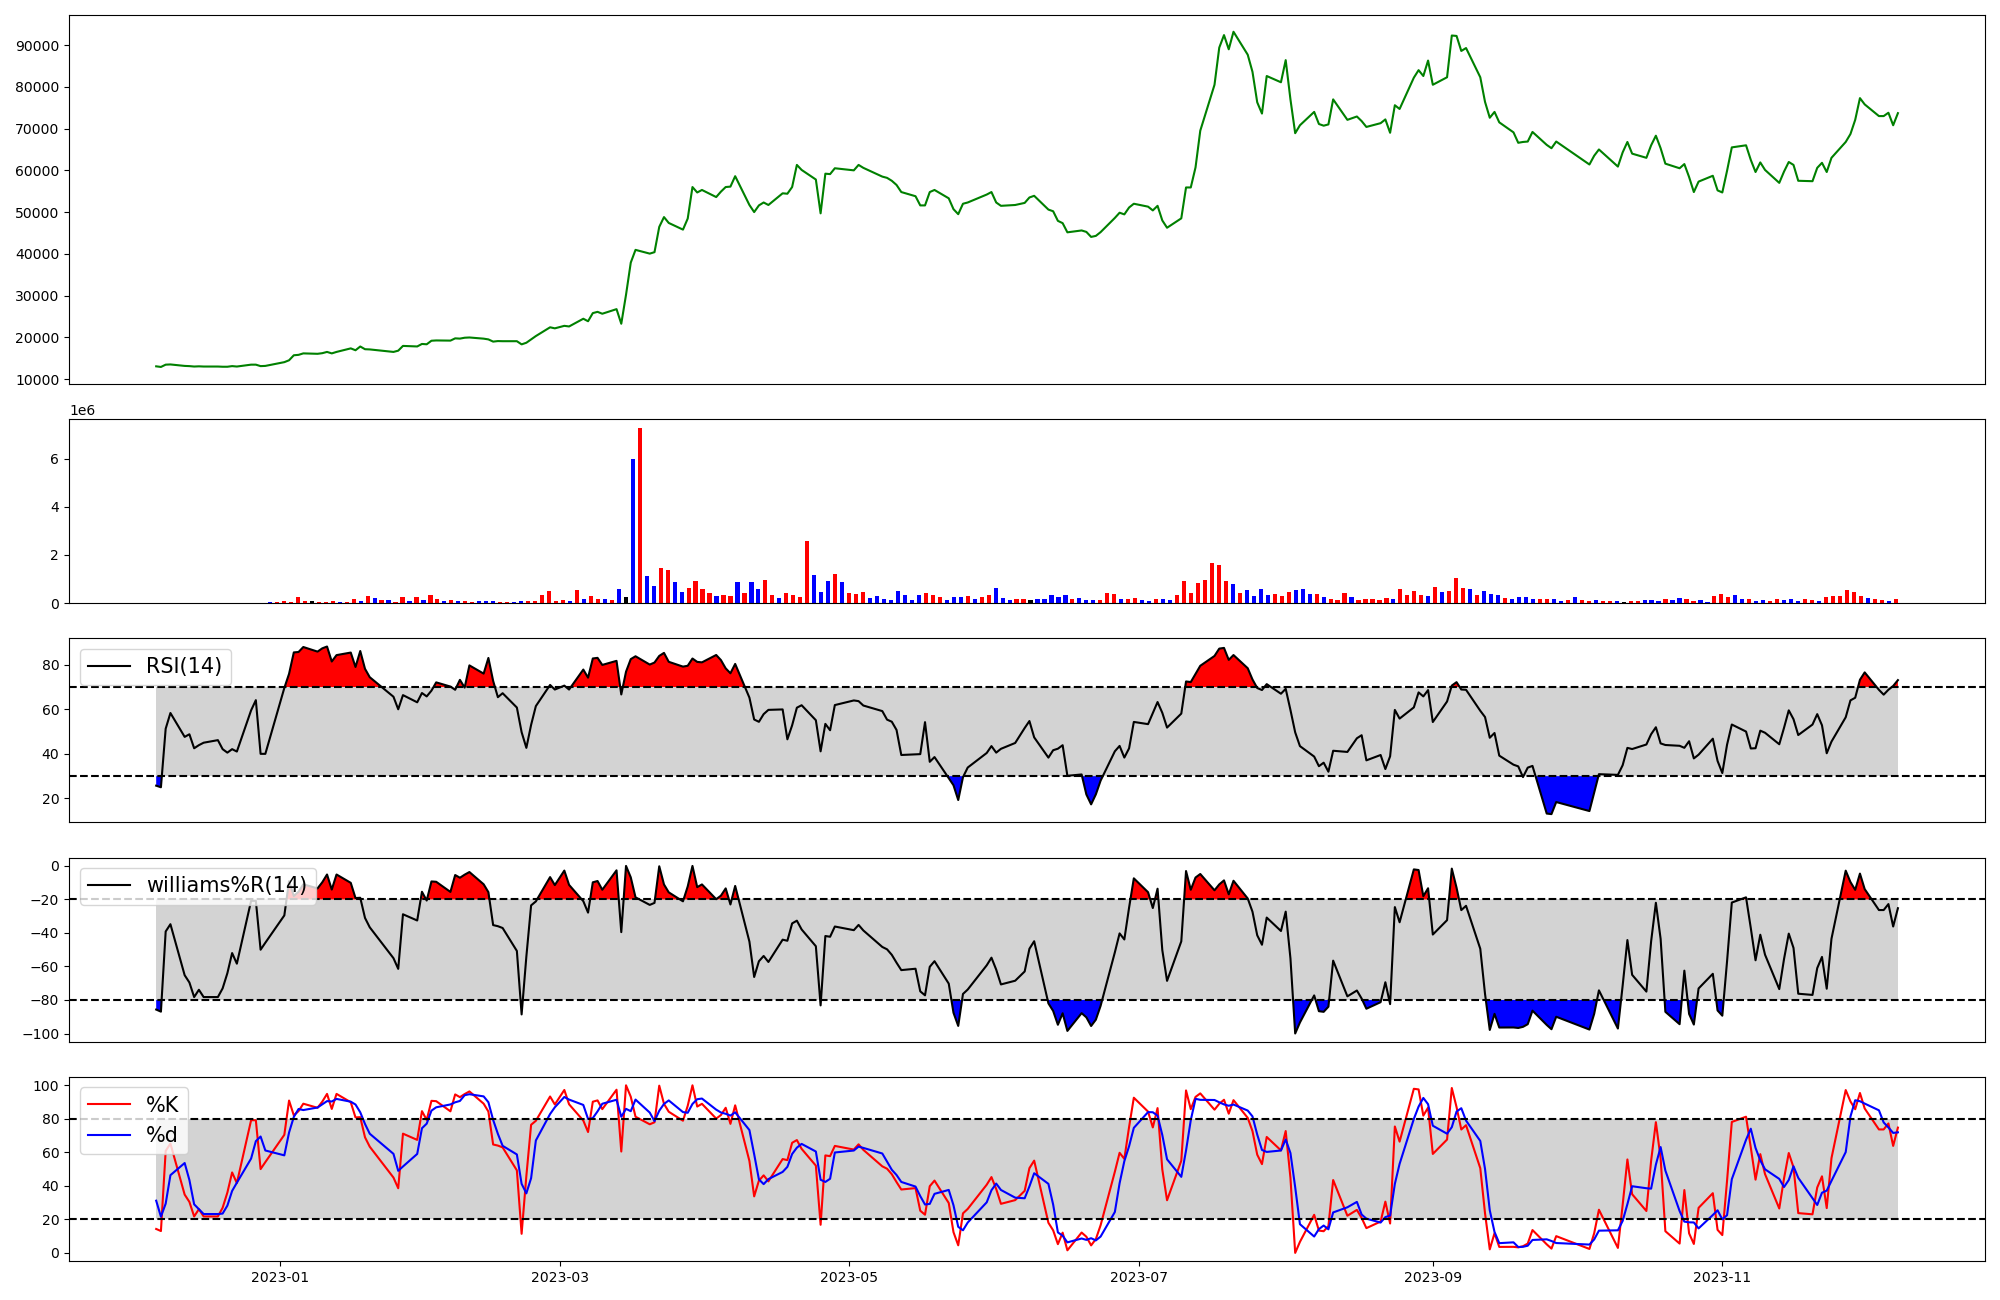This screenshot has height=1300, width=2000.
Task: Click the 2023-07 date tick label
Action: click(1139, 1277)
